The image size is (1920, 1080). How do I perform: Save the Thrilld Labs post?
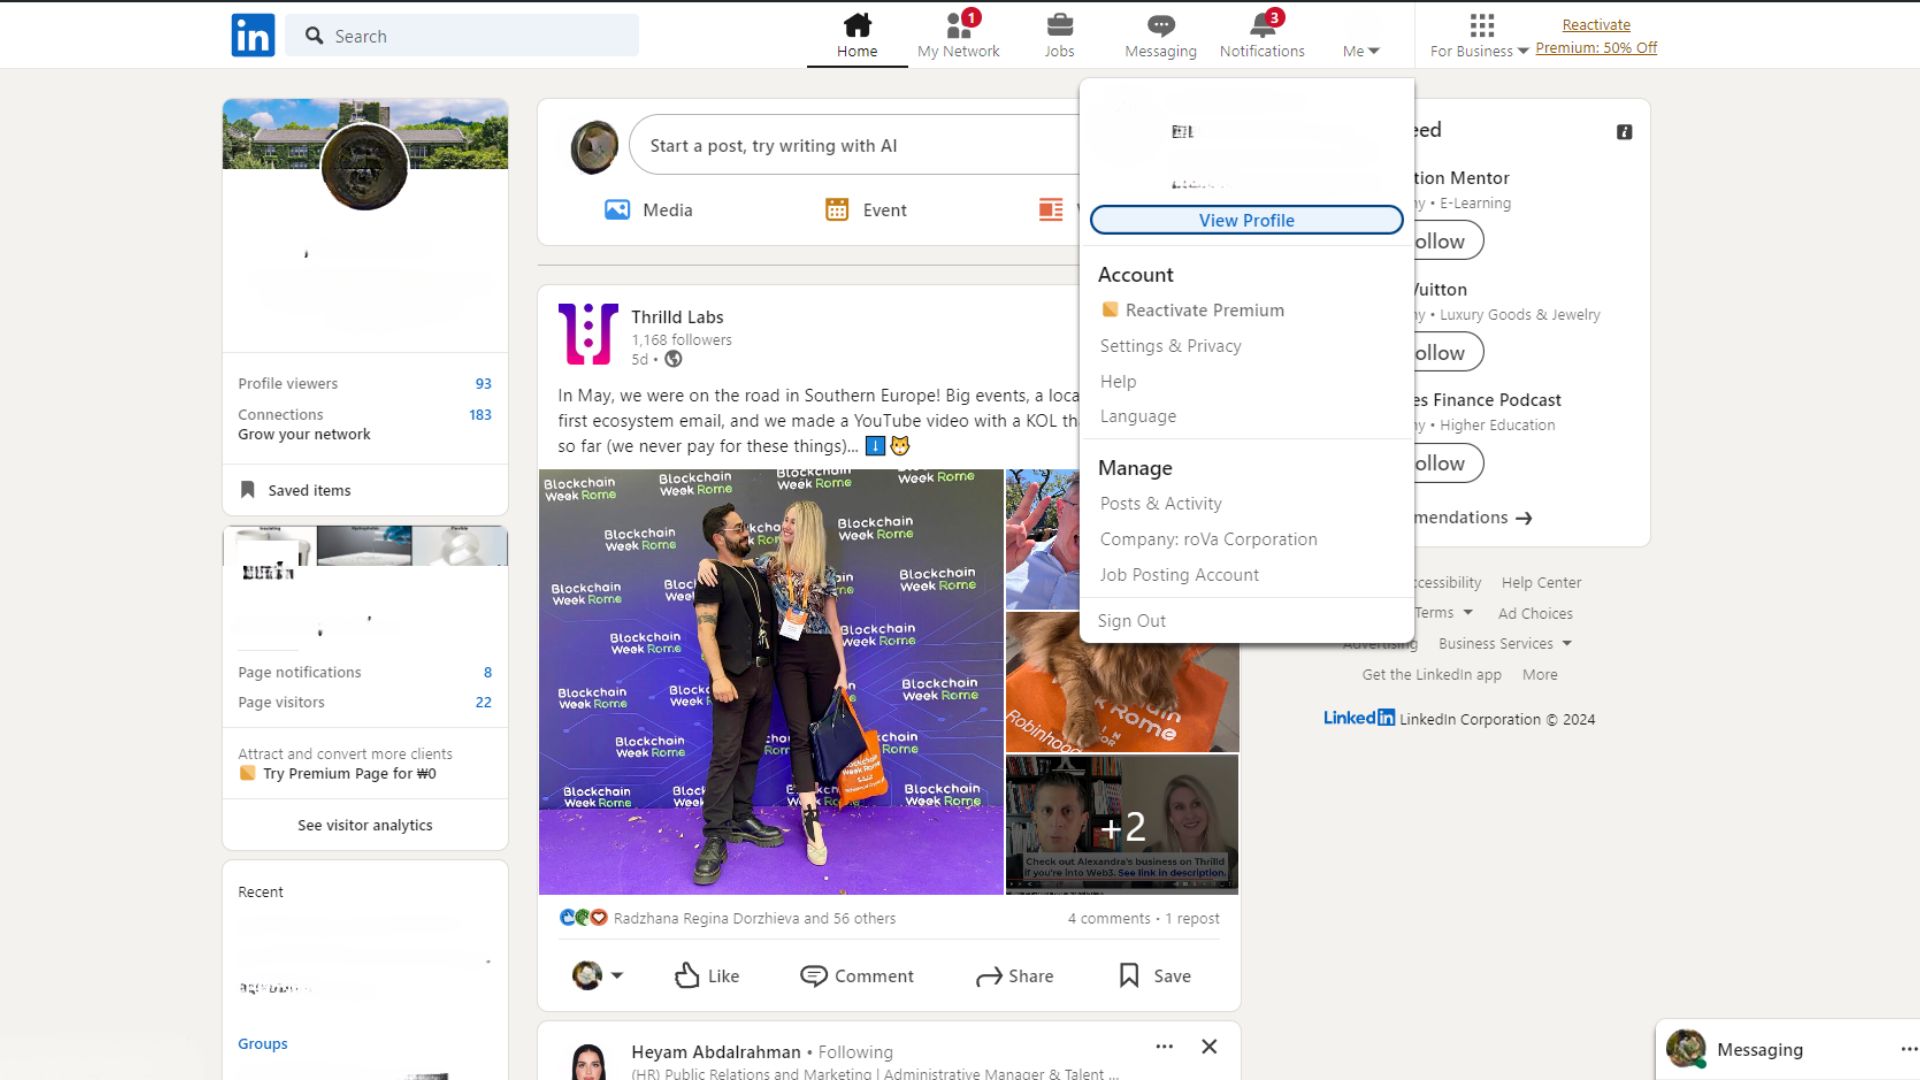click(x=1155, y=976)
